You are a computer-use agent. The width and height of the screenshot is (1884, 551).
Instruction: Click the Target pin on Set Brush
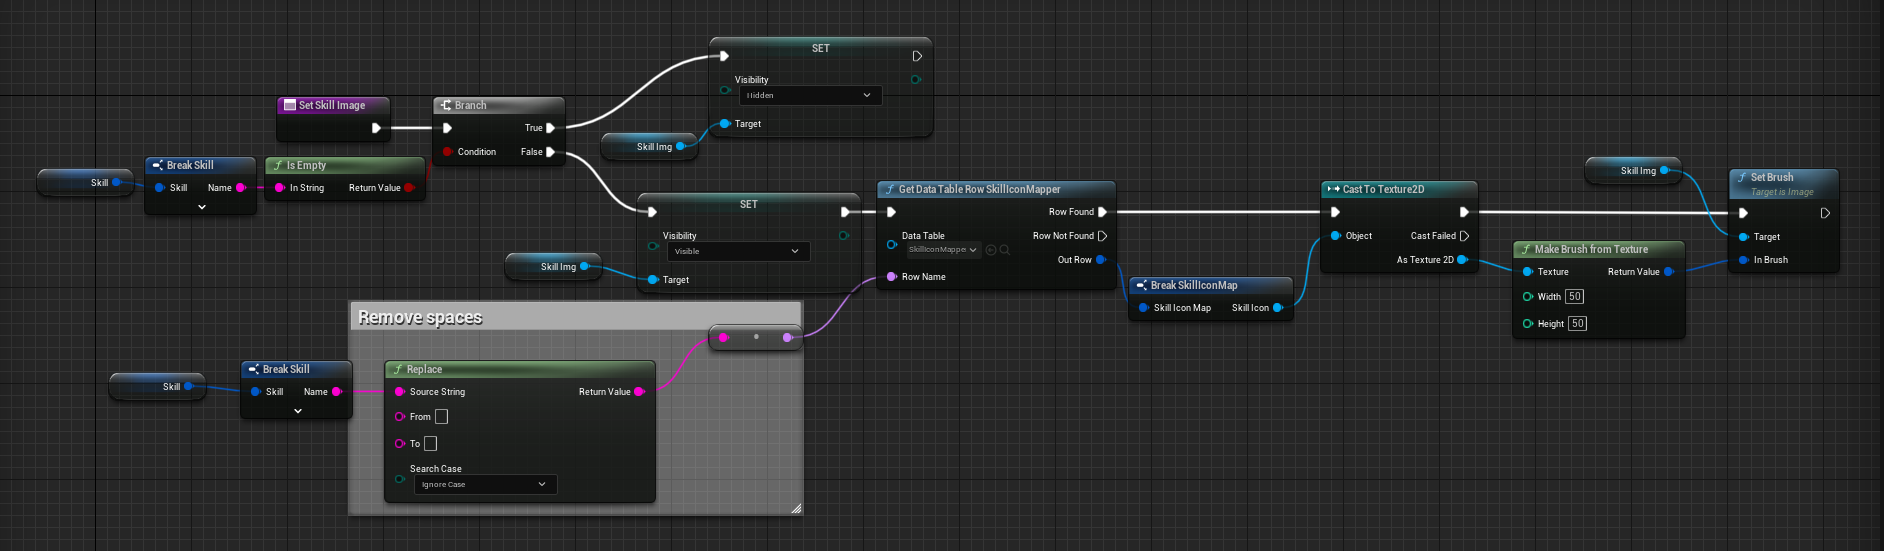coord(1743,237)
